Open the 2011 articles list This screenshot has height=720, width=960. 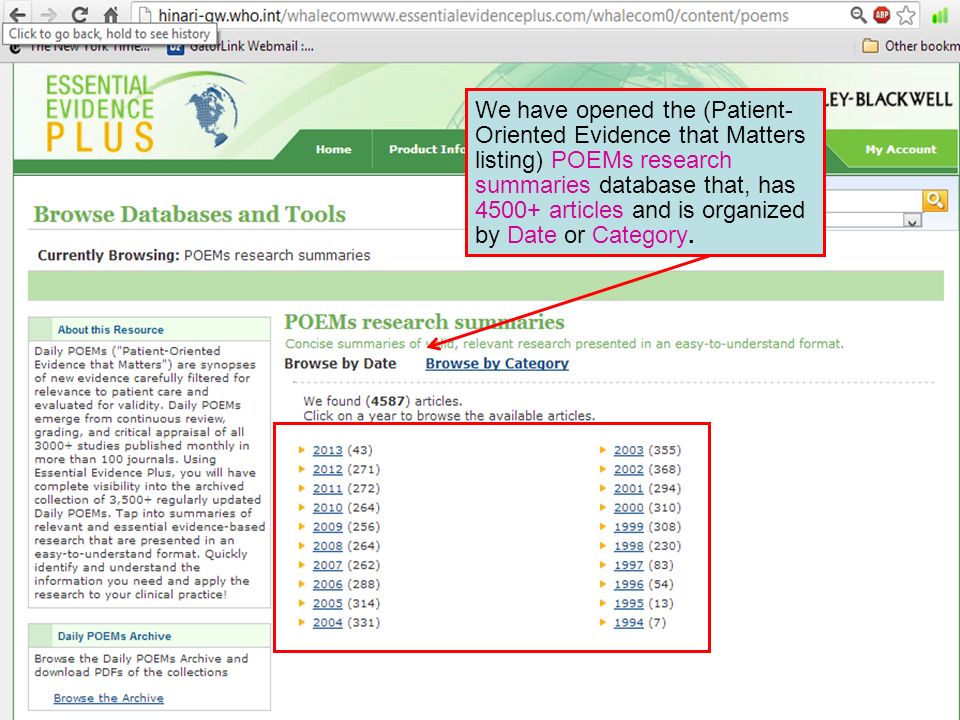click(328, 489)
